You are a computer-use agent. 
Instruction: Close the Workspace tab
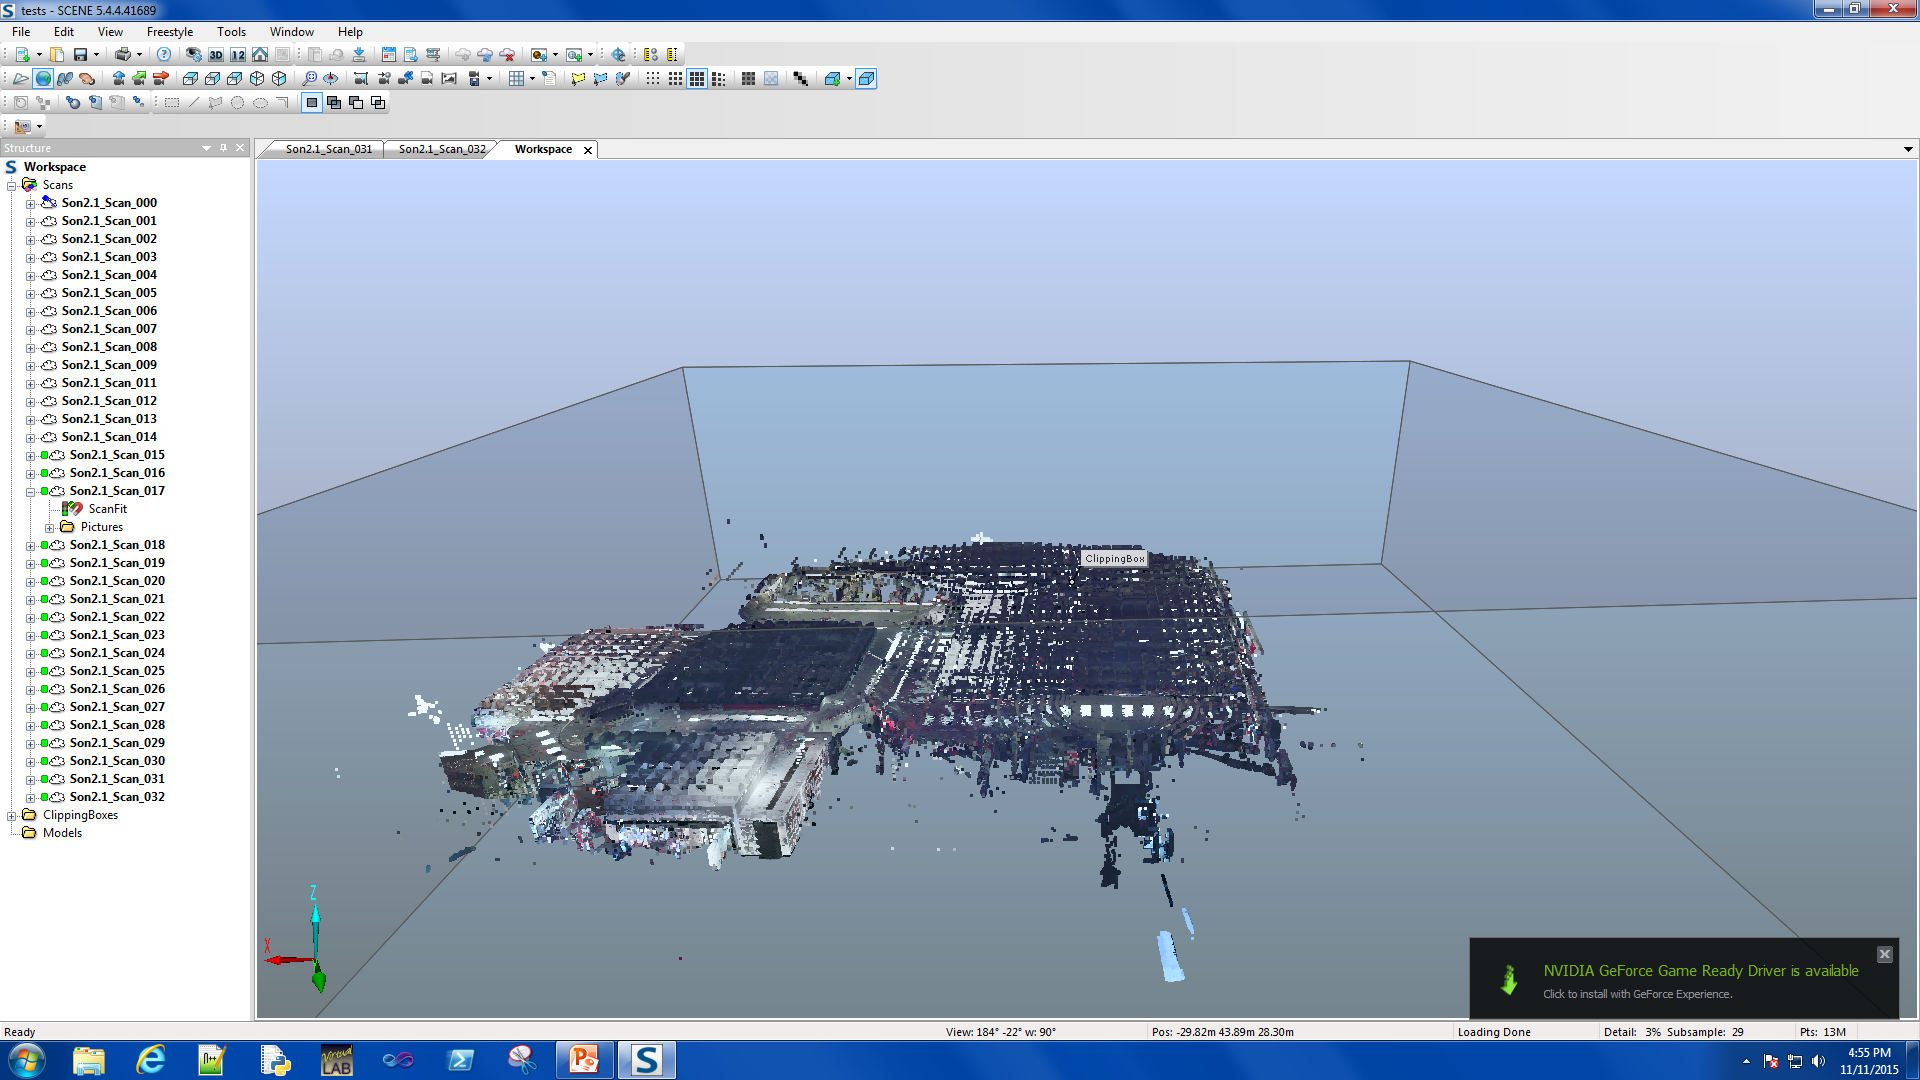click(588, 150)
